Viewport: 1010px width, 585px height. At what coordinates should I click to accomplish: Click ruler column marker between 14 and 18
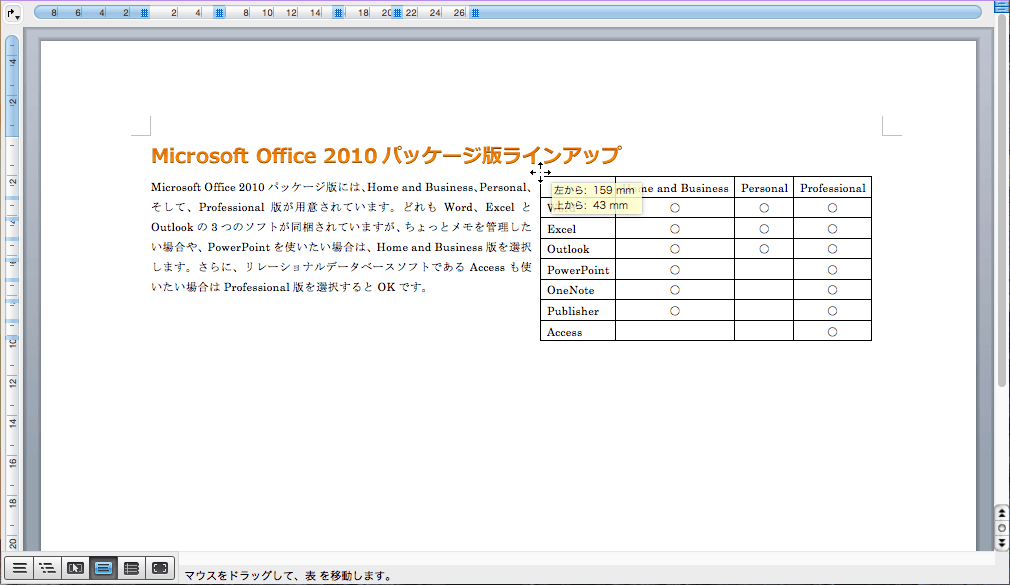pyautogui.click(x=338, y=13)
